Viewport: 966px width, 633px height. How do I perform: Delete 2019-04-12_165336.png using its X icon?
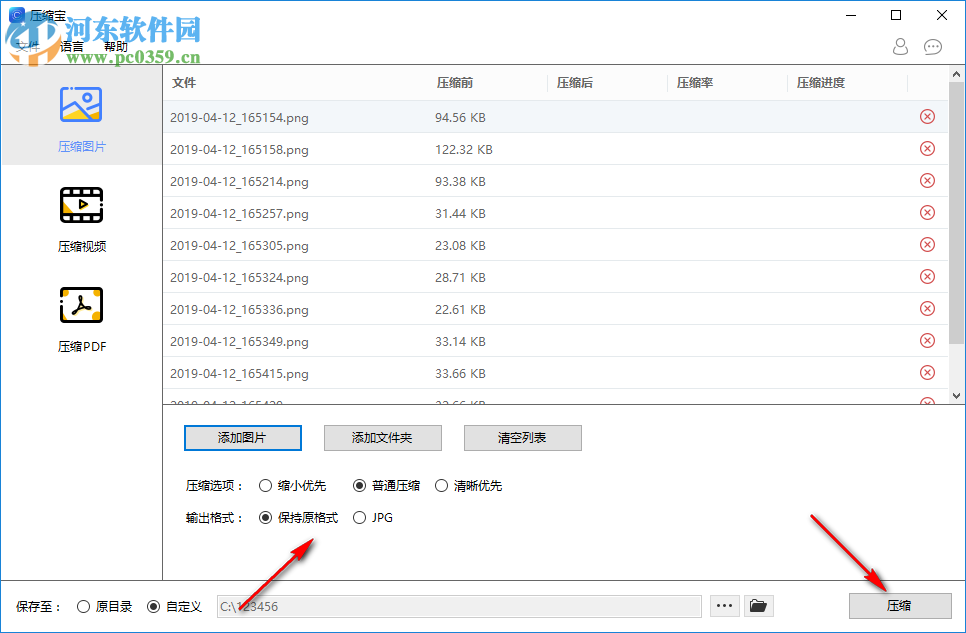point(927,309)
